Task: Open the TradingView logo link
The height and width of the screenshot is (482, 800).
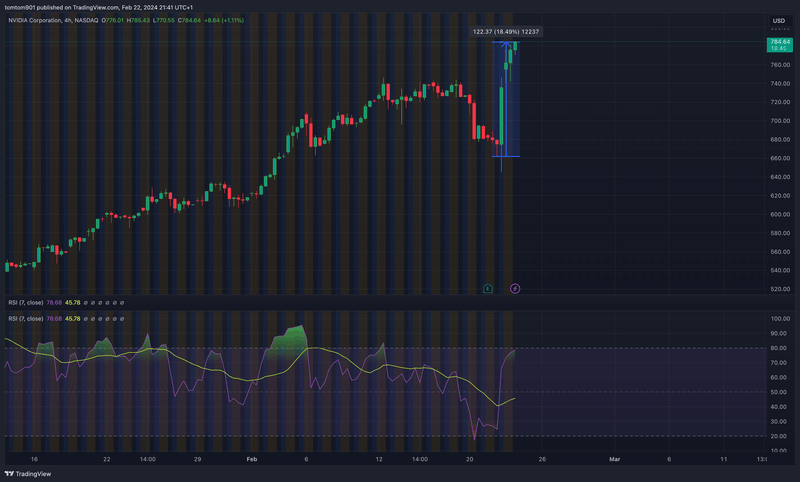Action: (x=28, y=474)
